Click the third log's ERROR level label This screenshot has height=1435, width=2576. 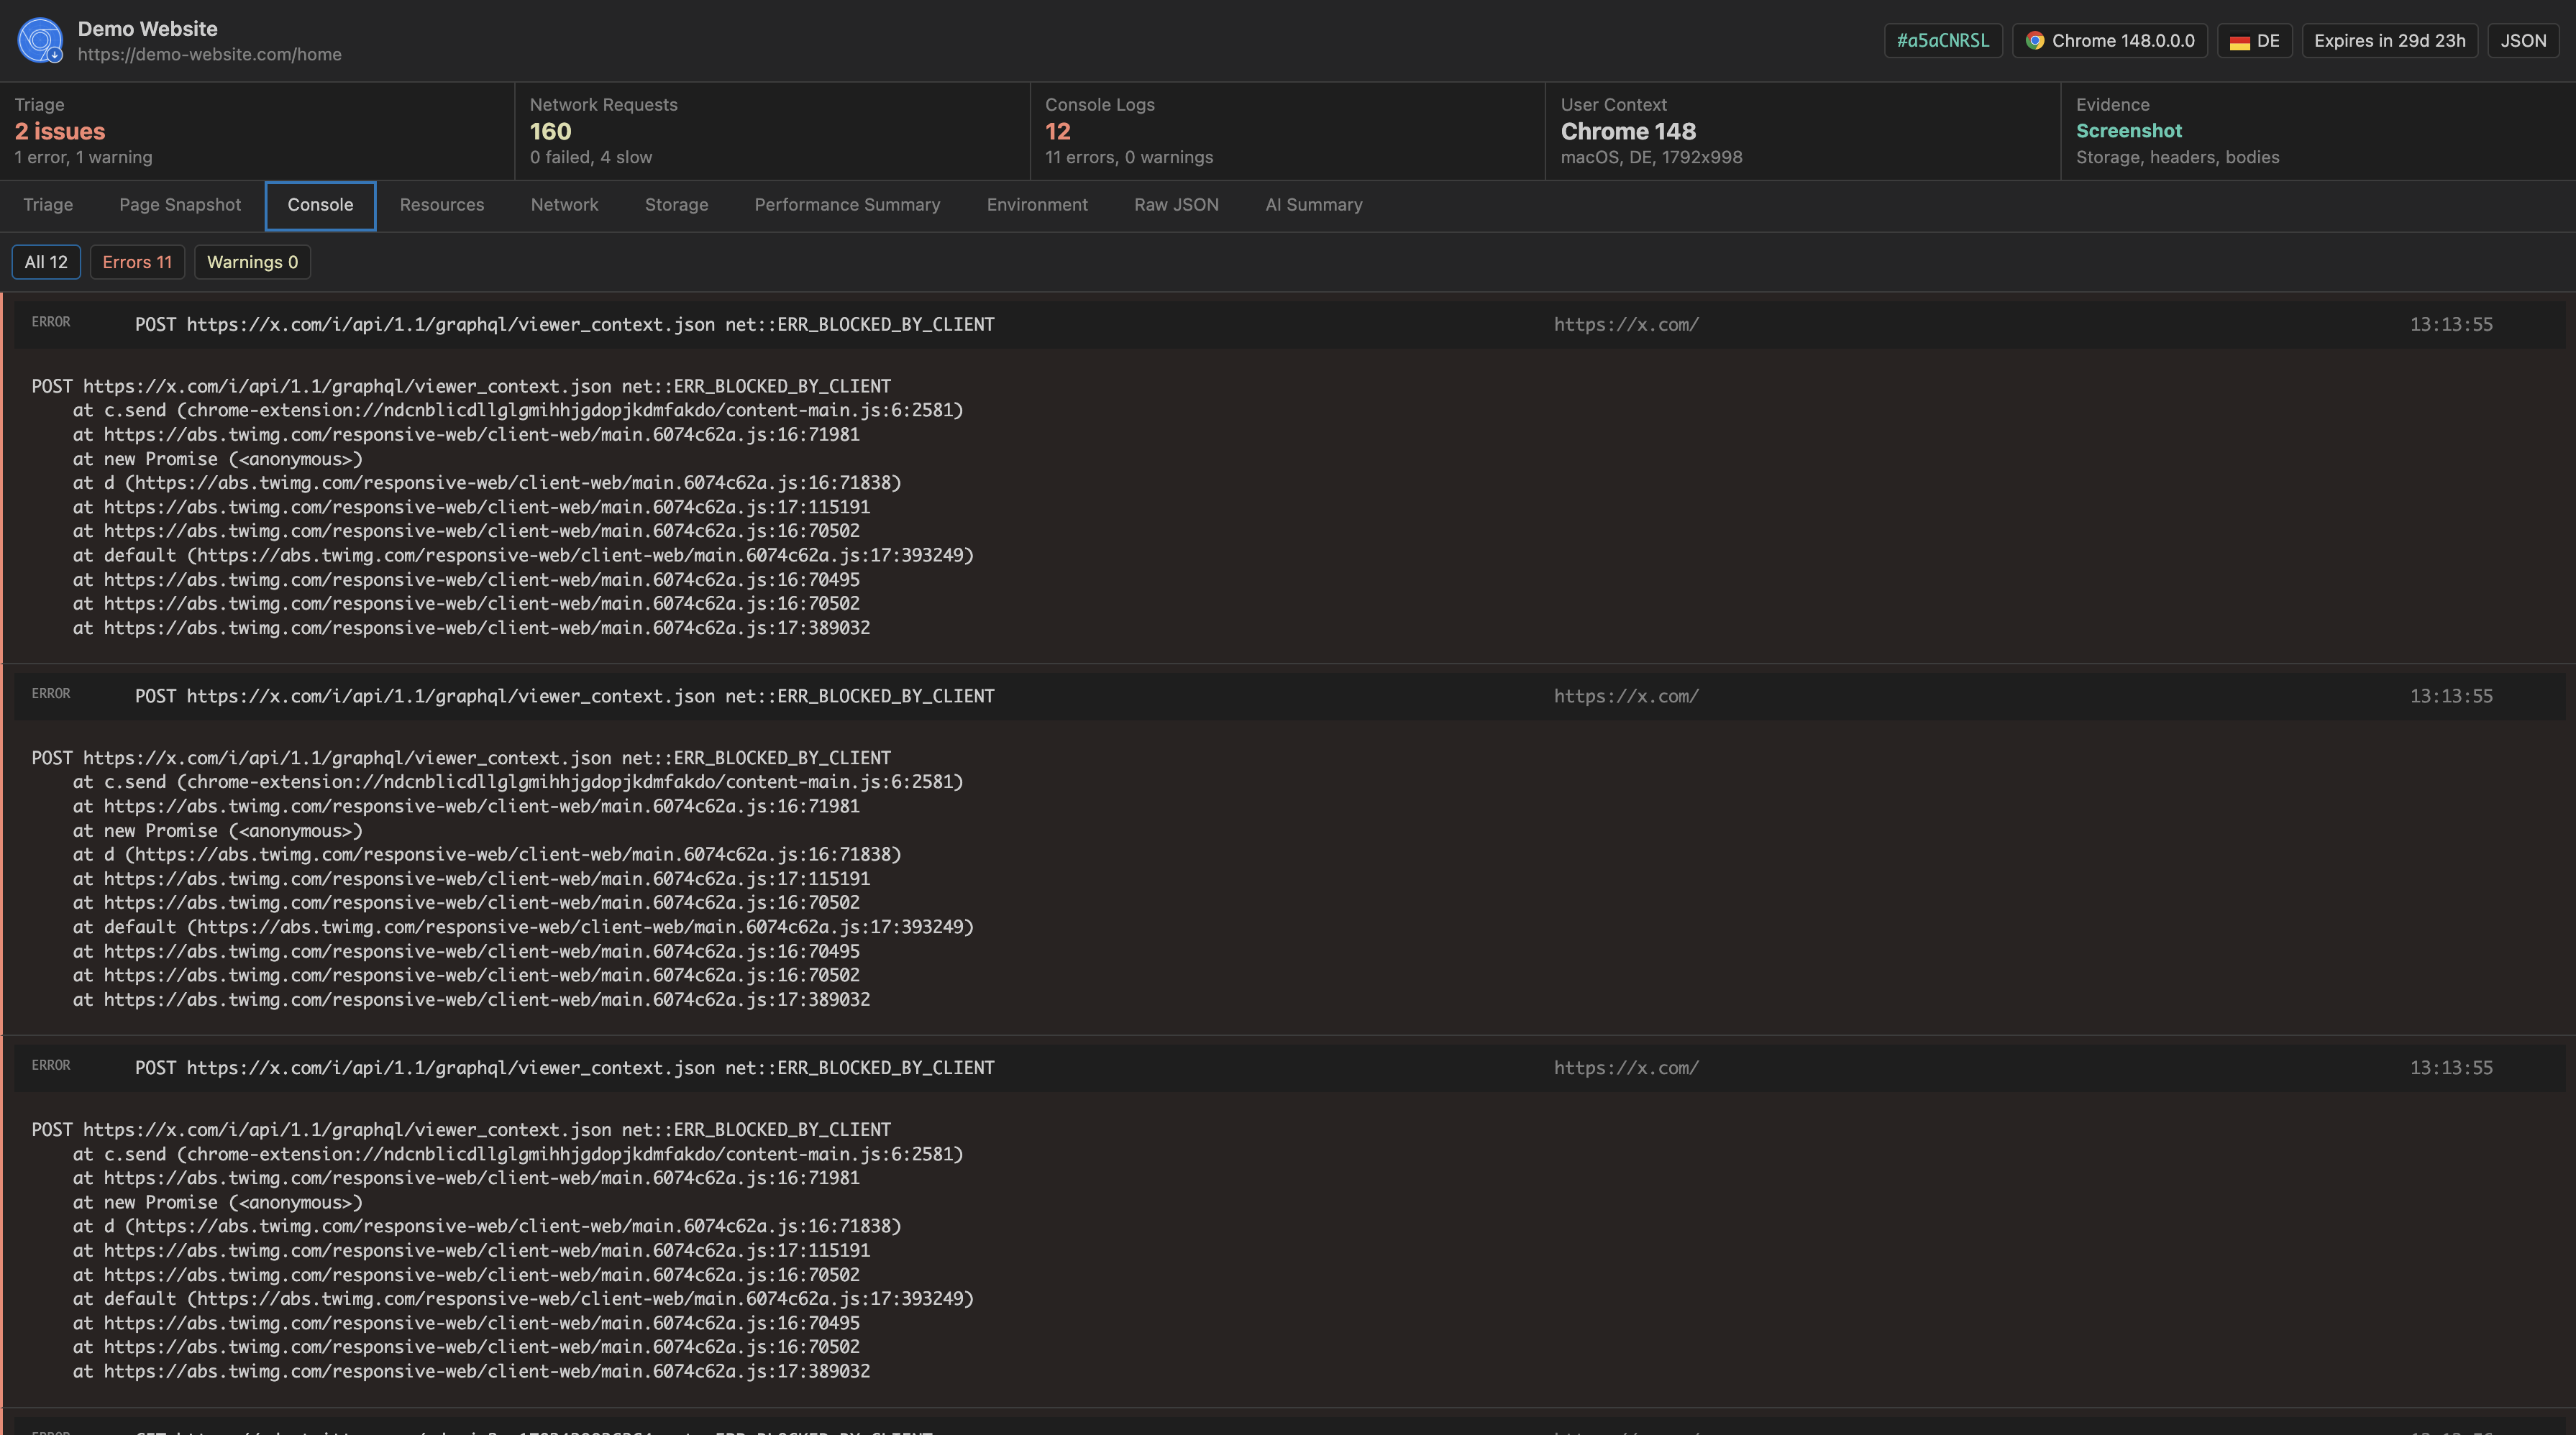coord(51,1065)
